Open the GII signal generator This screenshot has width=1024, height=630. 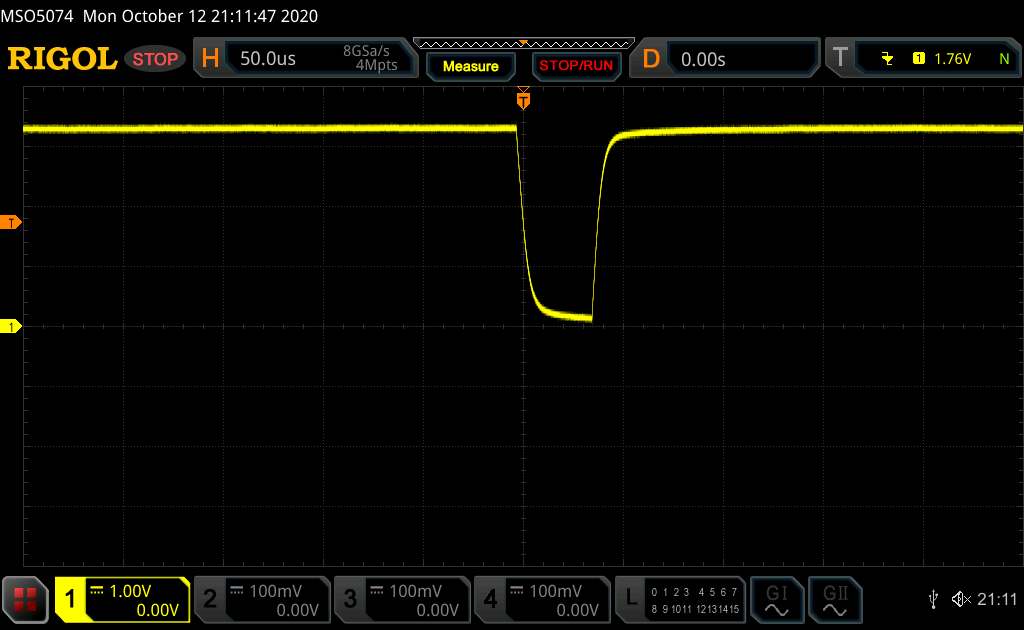tap(835, 599)
